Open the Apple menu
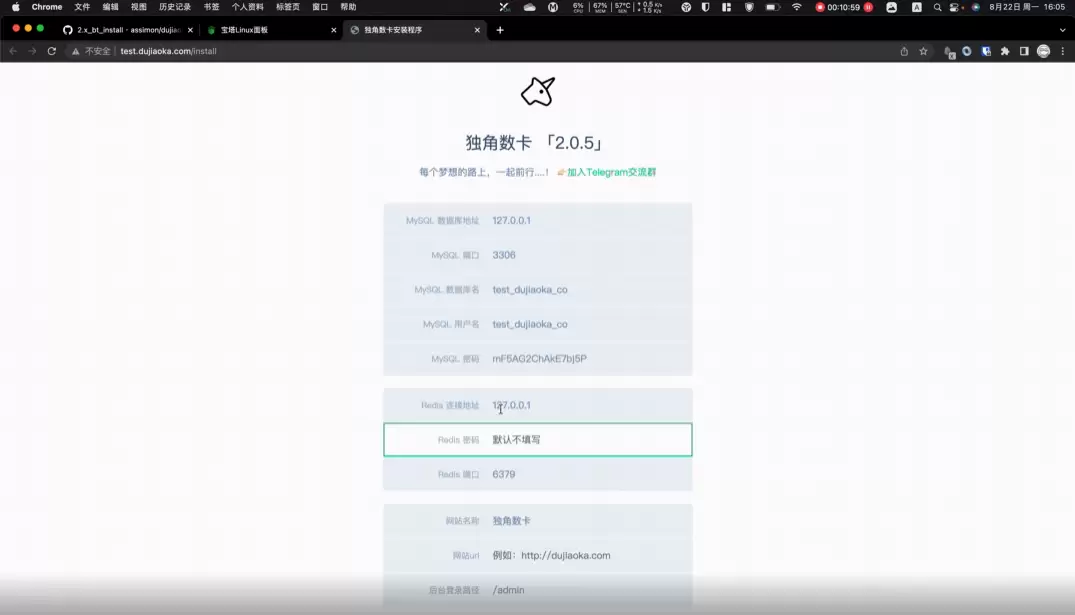The width and height of the screenshot is (1075, 615). click(x=16, y=7)
